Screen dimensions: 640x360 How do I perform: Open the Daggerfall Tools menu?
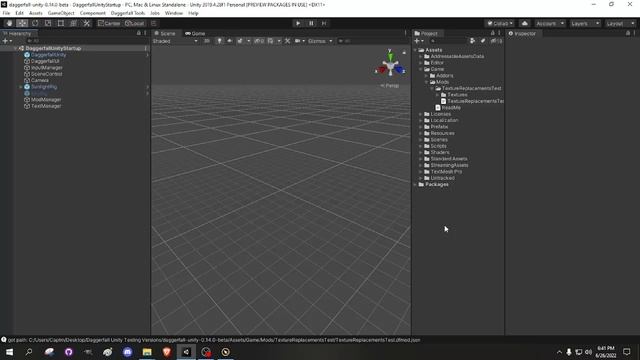tap(128, 13)
